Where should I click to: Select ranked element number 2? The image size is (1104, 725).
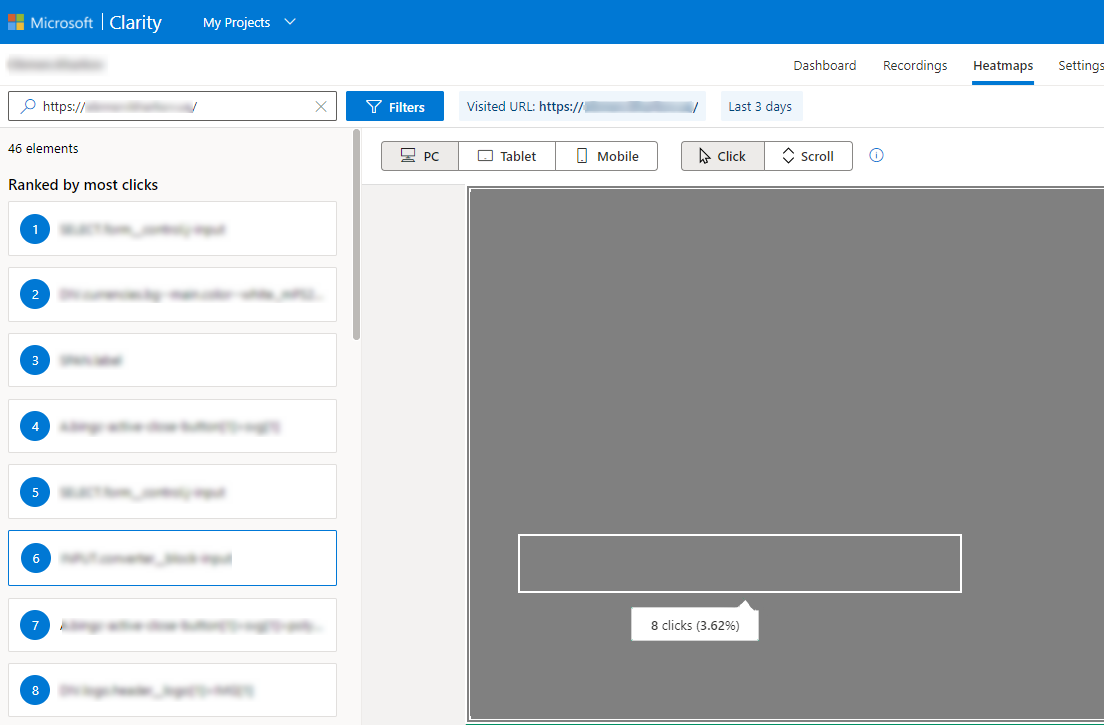tap(172, 294)
